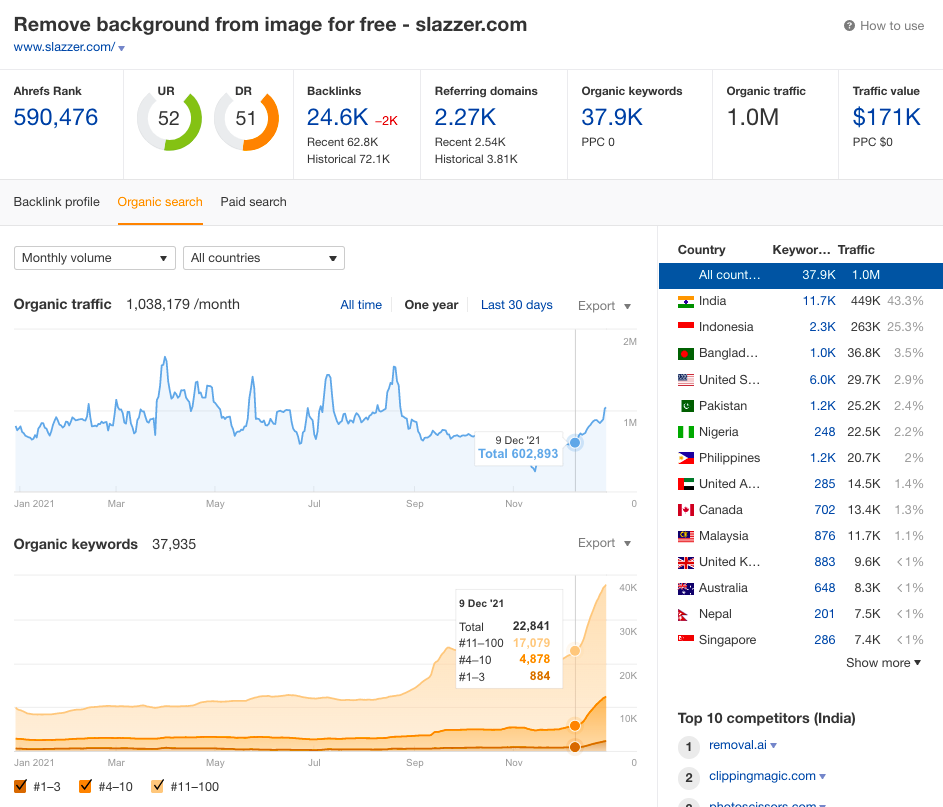The height and width of the screenshot is (807, 943).
Task: Uncheck the #1–3 keywords checkbox
Action: 22,786
